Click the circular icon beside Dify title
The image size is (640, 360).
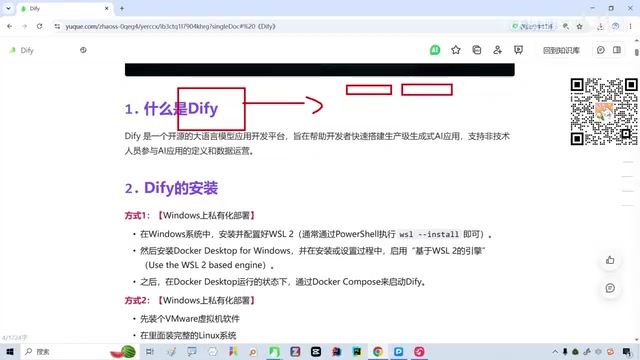tap(83, 50)
